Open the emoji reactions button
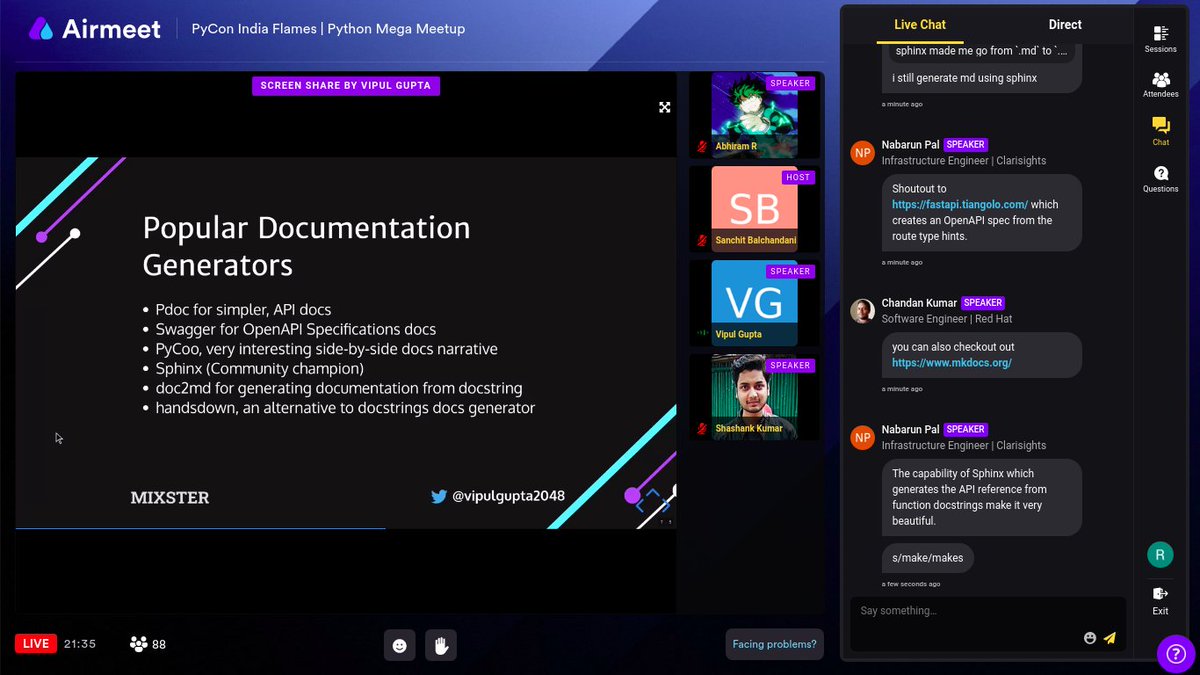1200x675 pixels. point(400,646)
